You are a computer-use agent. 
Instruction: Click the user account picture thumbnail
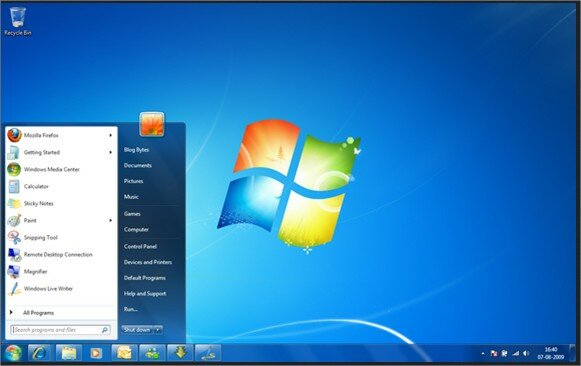tap(152, 124)
